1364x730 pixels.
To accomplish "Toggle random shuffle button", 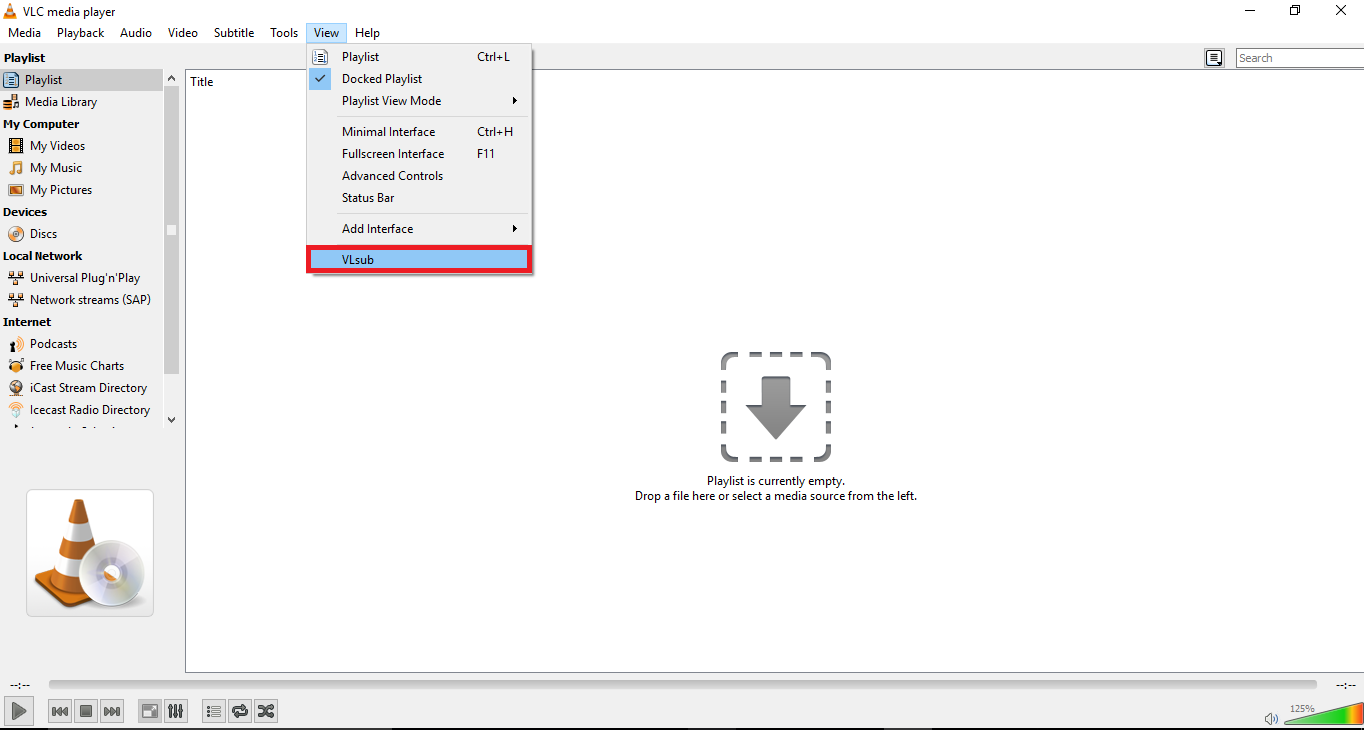I will tap(266, 711).
